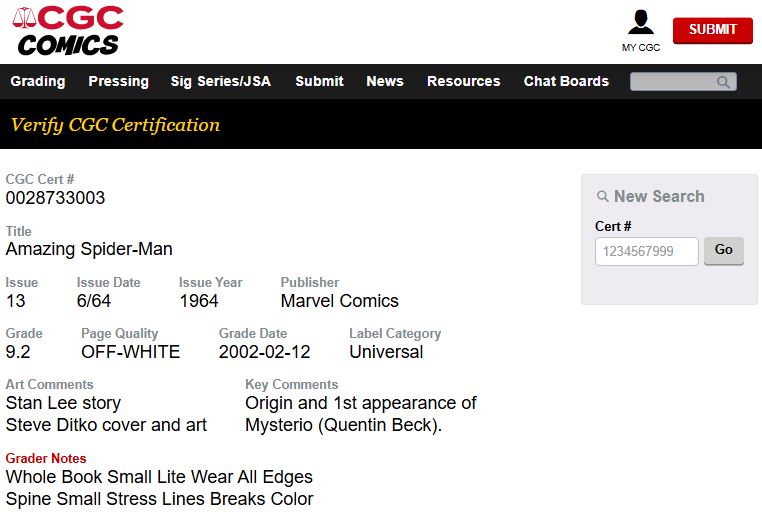762x515 pixels.
Task: Click the red SUBMIT button
Action: [x=712, y=30]
